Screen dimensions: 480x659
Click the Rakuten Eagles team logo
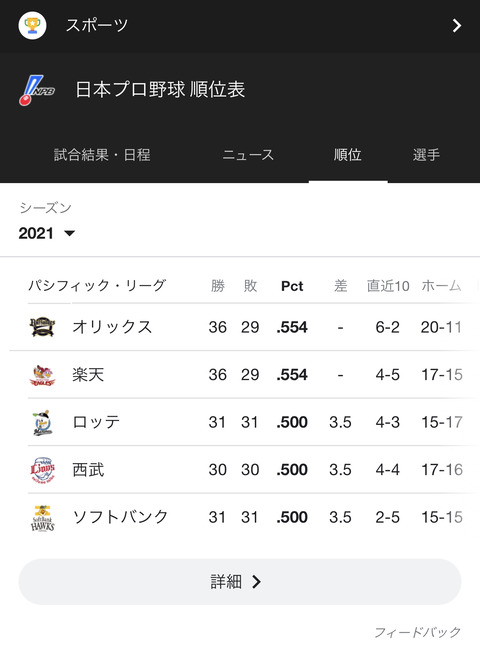tap(42, 375)
